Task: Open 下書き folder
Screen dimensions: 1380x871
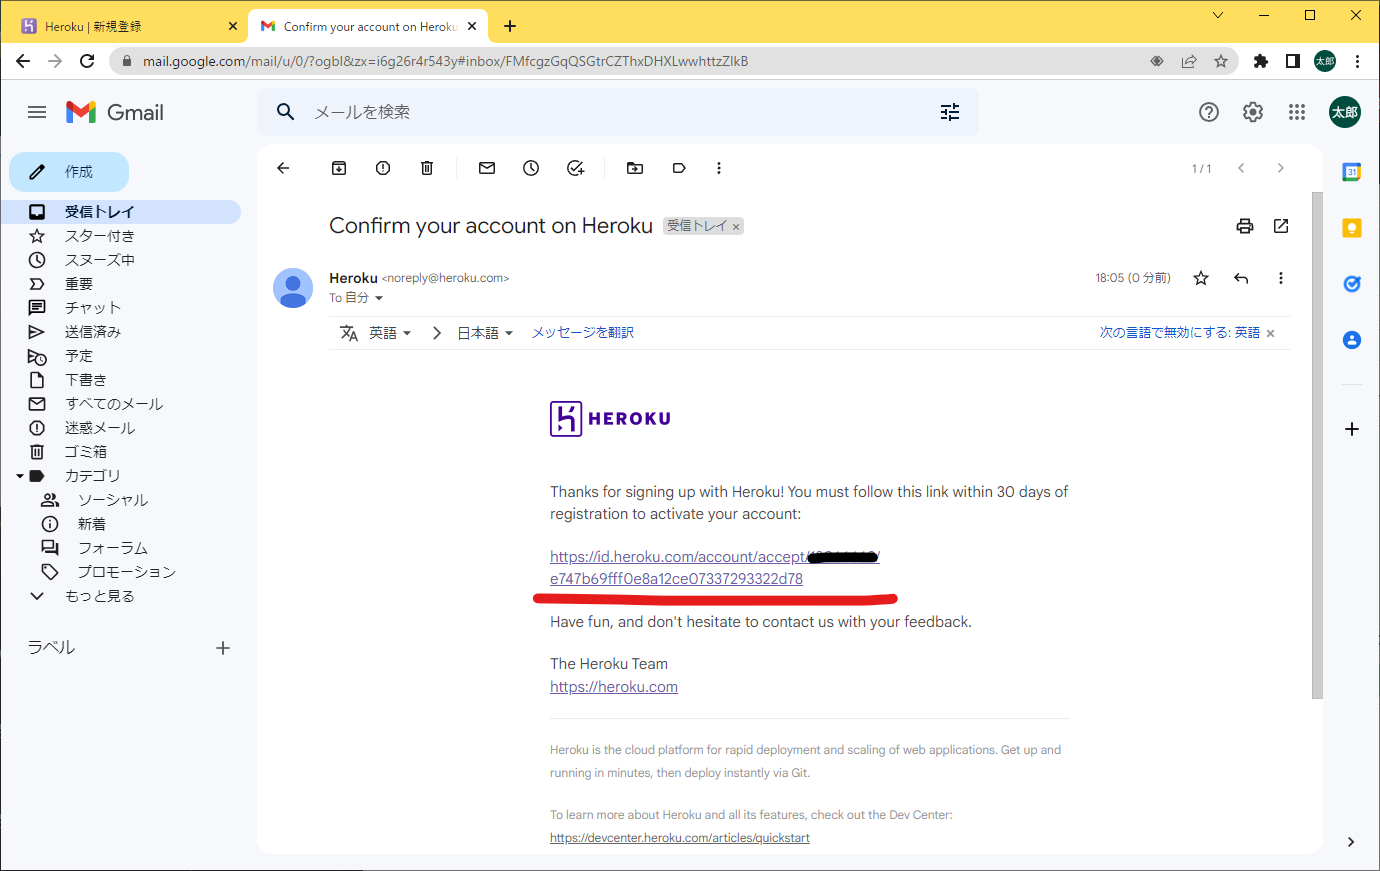Action: pyautogui.click(x=85, y=380)
